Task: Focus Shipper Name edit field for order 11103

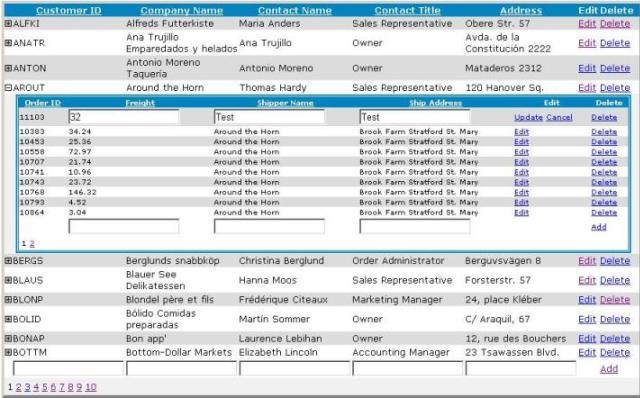Action: tap(269, 117)
